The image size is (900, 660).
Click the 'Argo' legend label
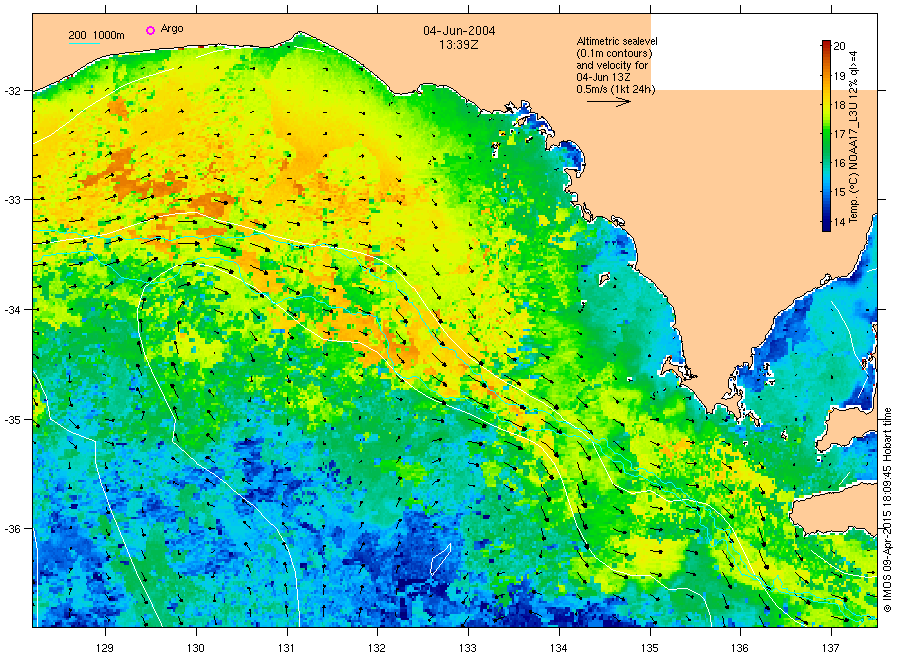pos(172,29)
